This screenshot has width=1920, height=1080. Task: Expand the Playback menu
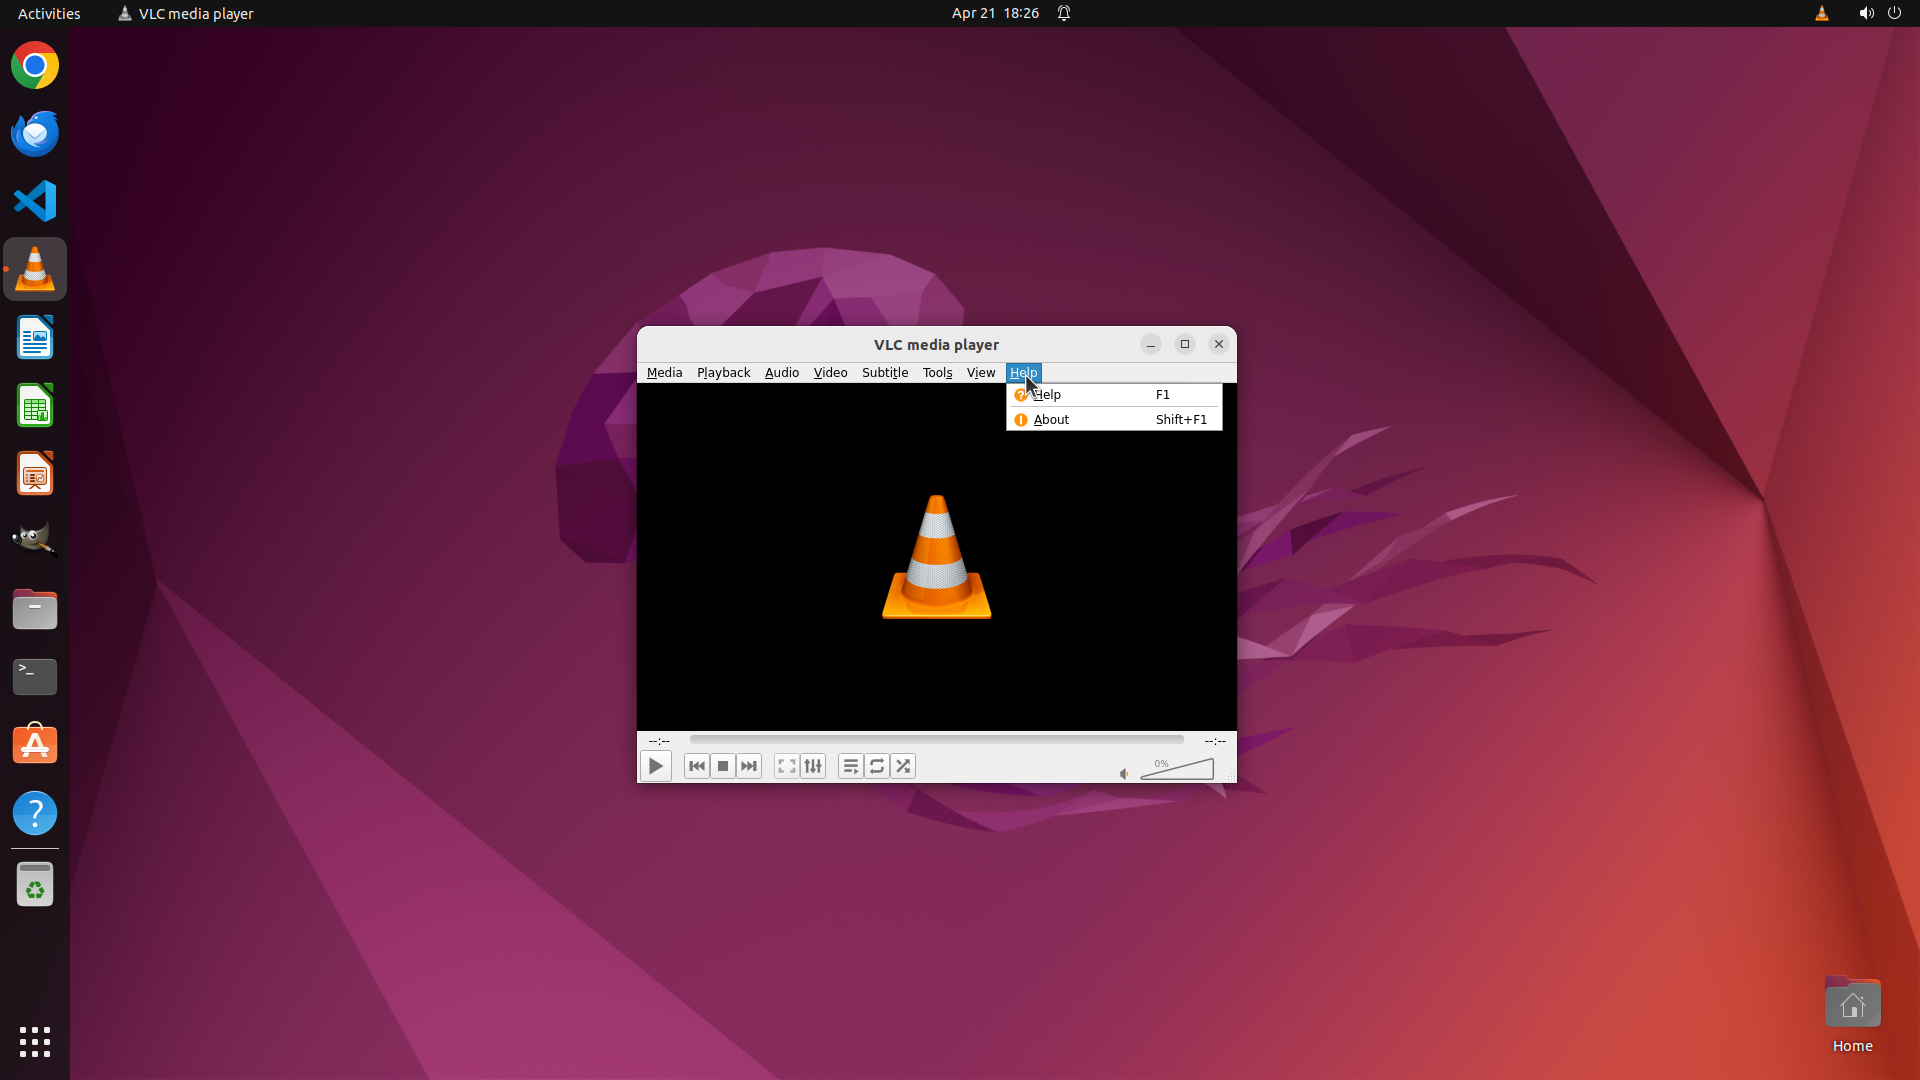(x=723, y=372)
